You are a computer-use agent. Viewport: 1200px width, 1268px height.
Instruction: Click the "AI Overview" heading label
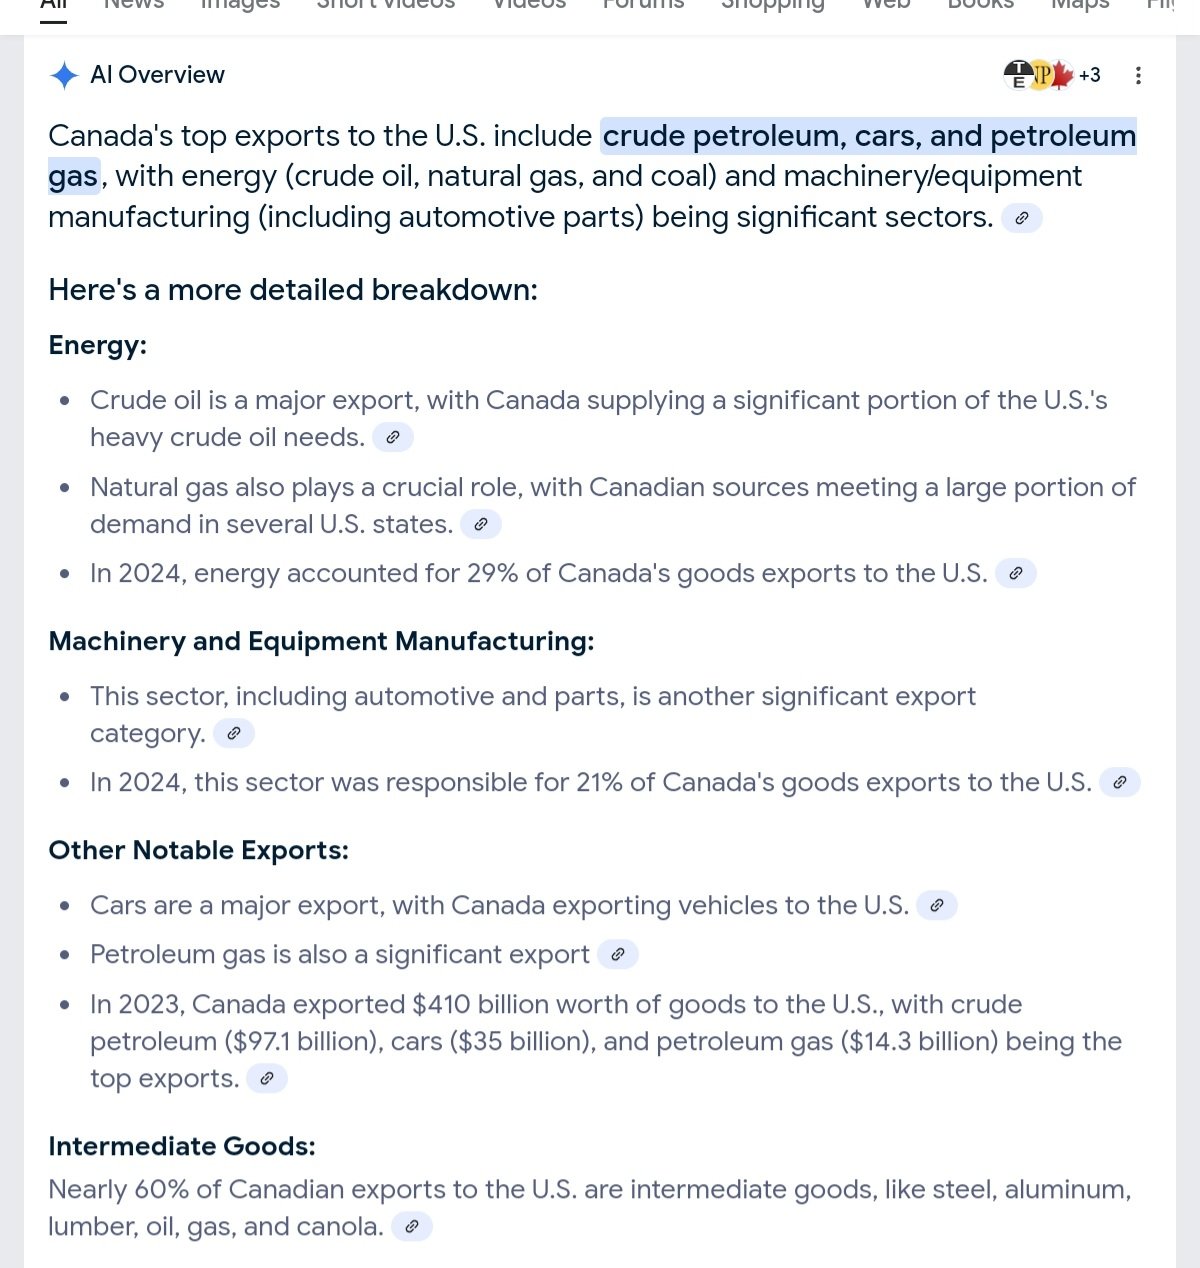coord(157,75)
